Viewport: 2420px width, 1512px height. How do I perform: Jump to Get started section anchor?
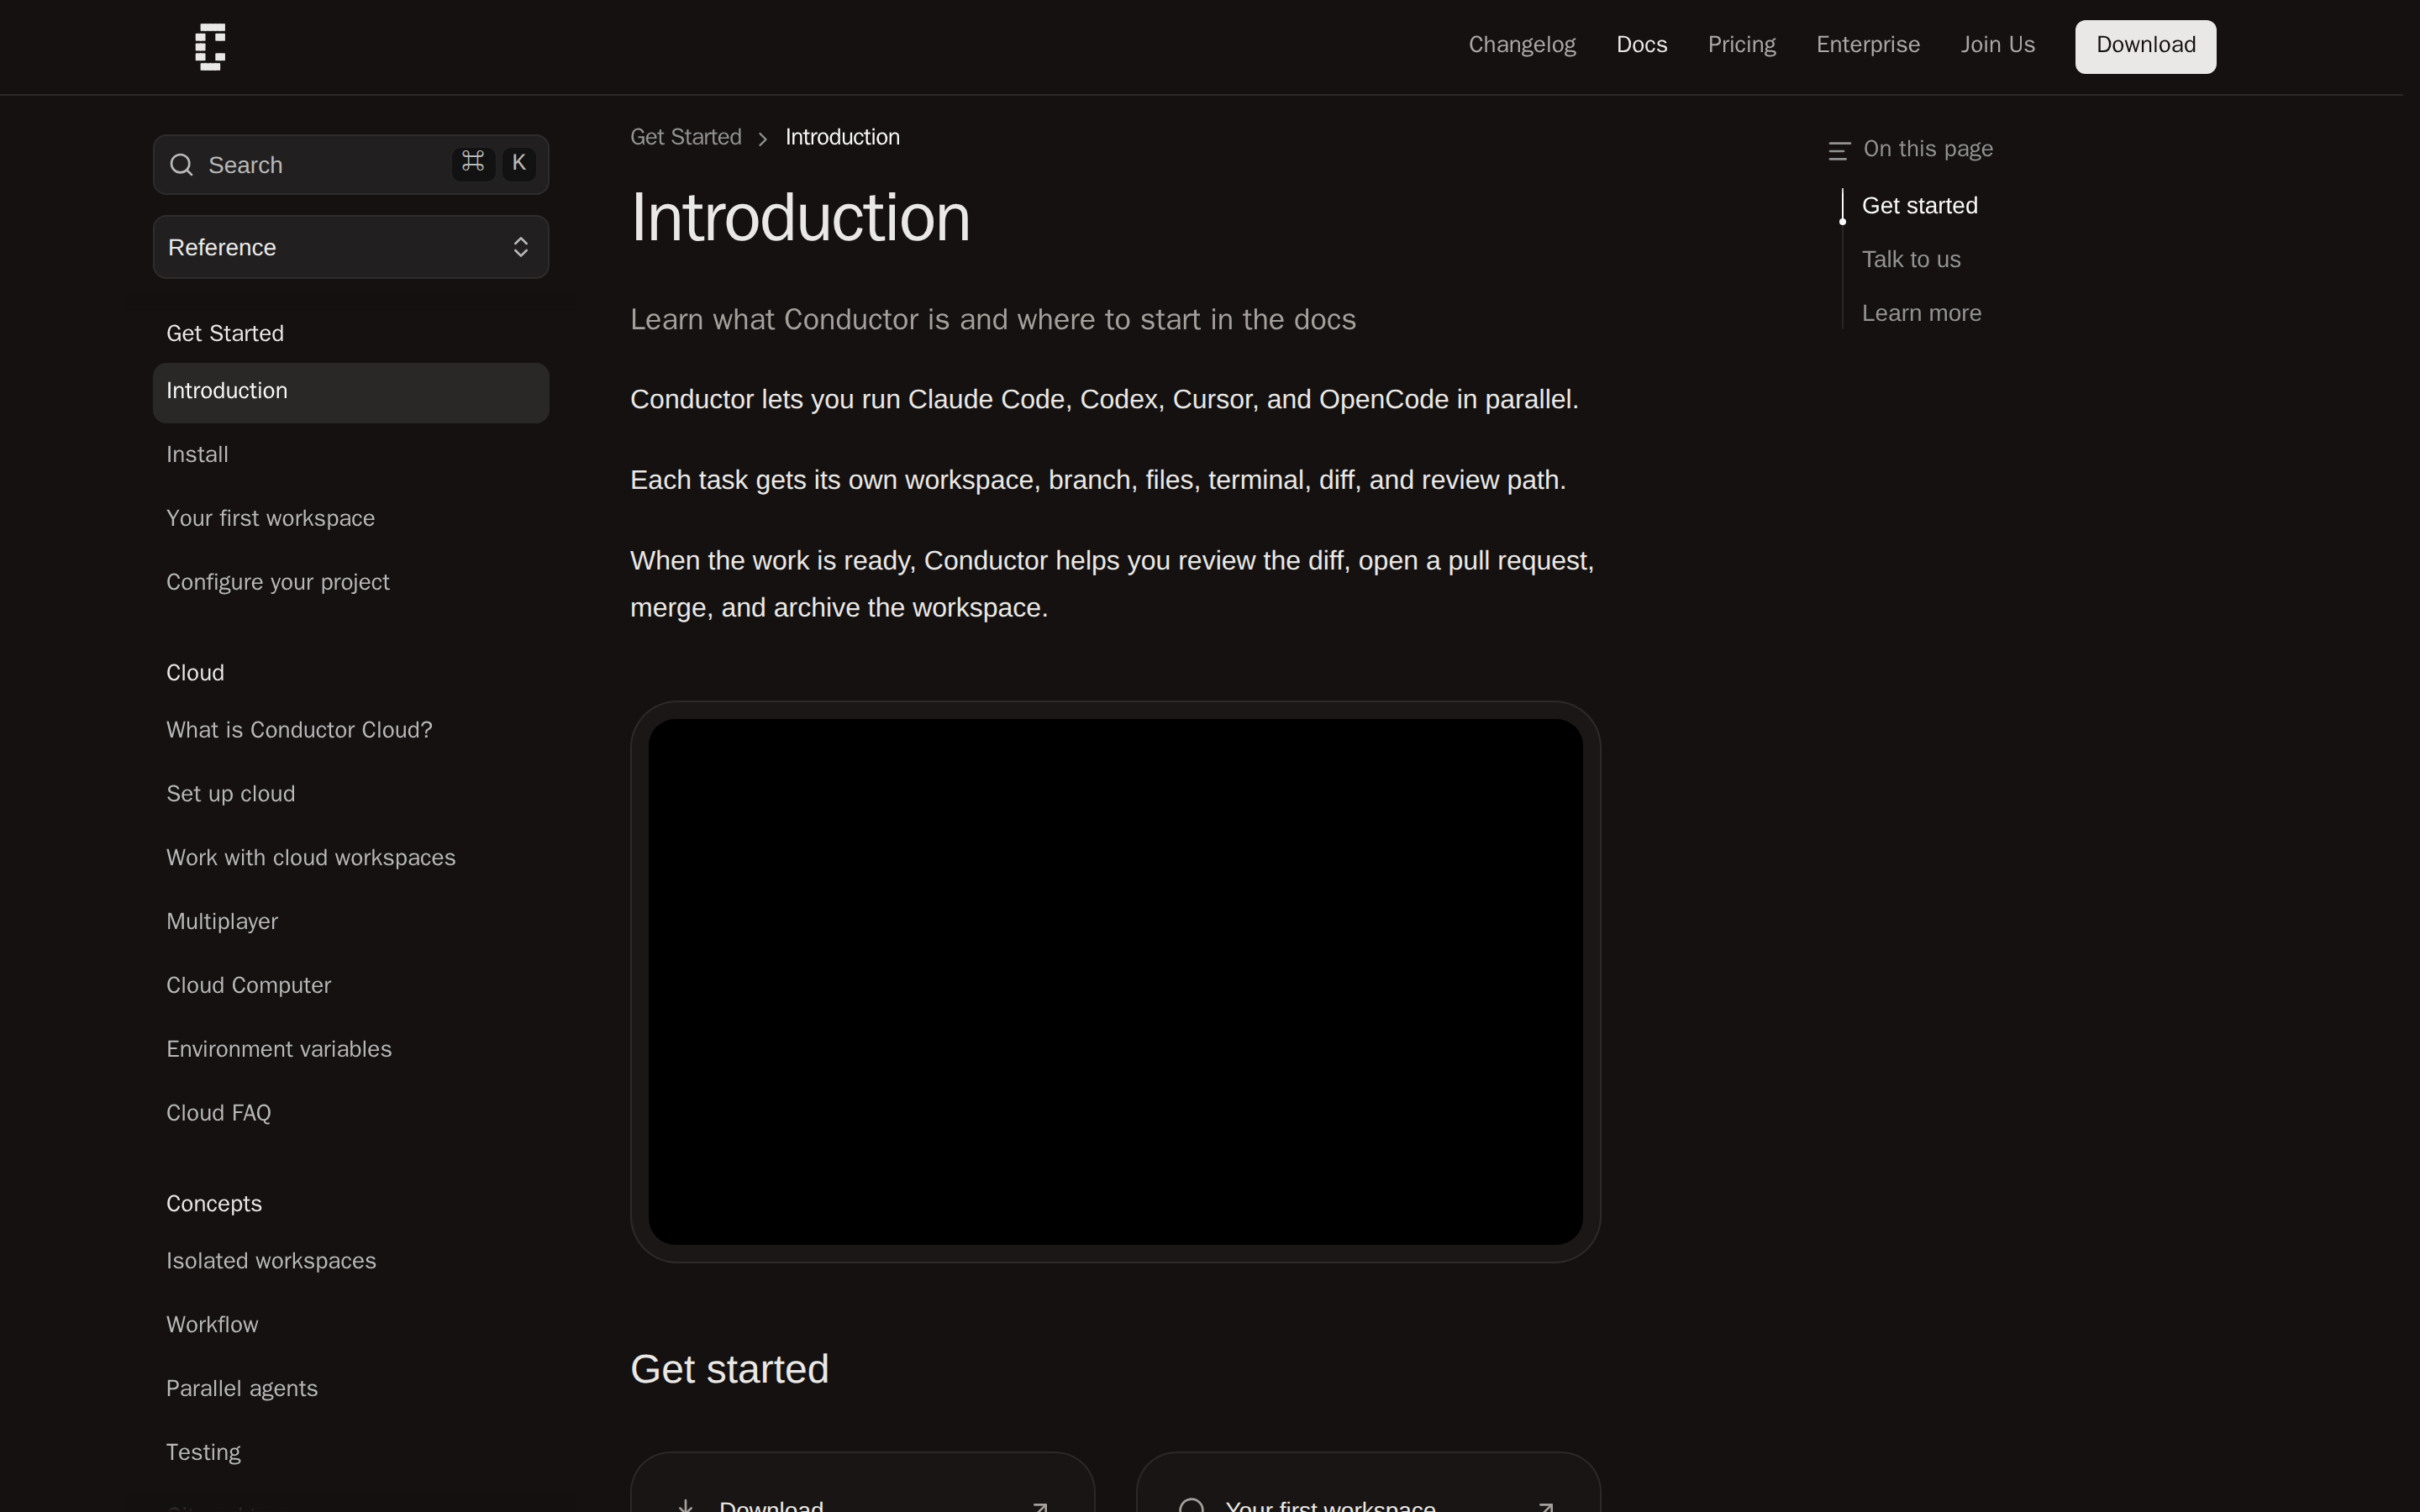(1919, 206)
